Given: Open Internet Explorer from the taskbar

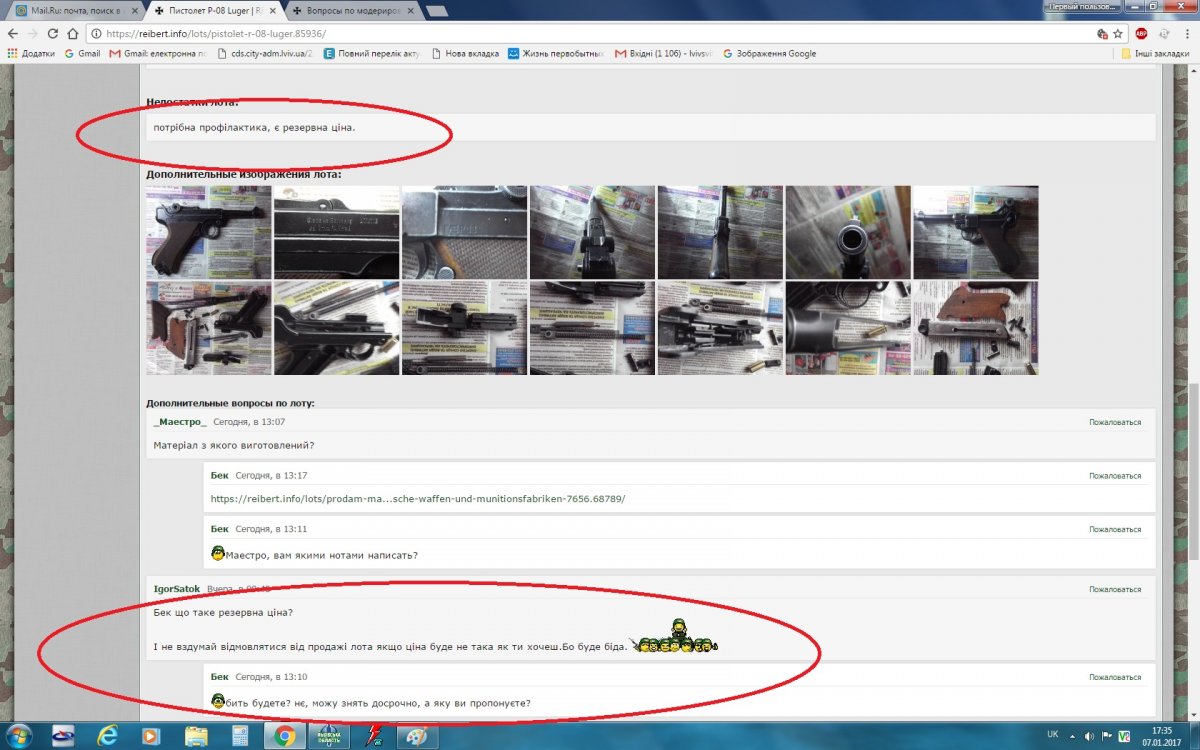Looking at the screenshot, I should [x=108, y=737].
